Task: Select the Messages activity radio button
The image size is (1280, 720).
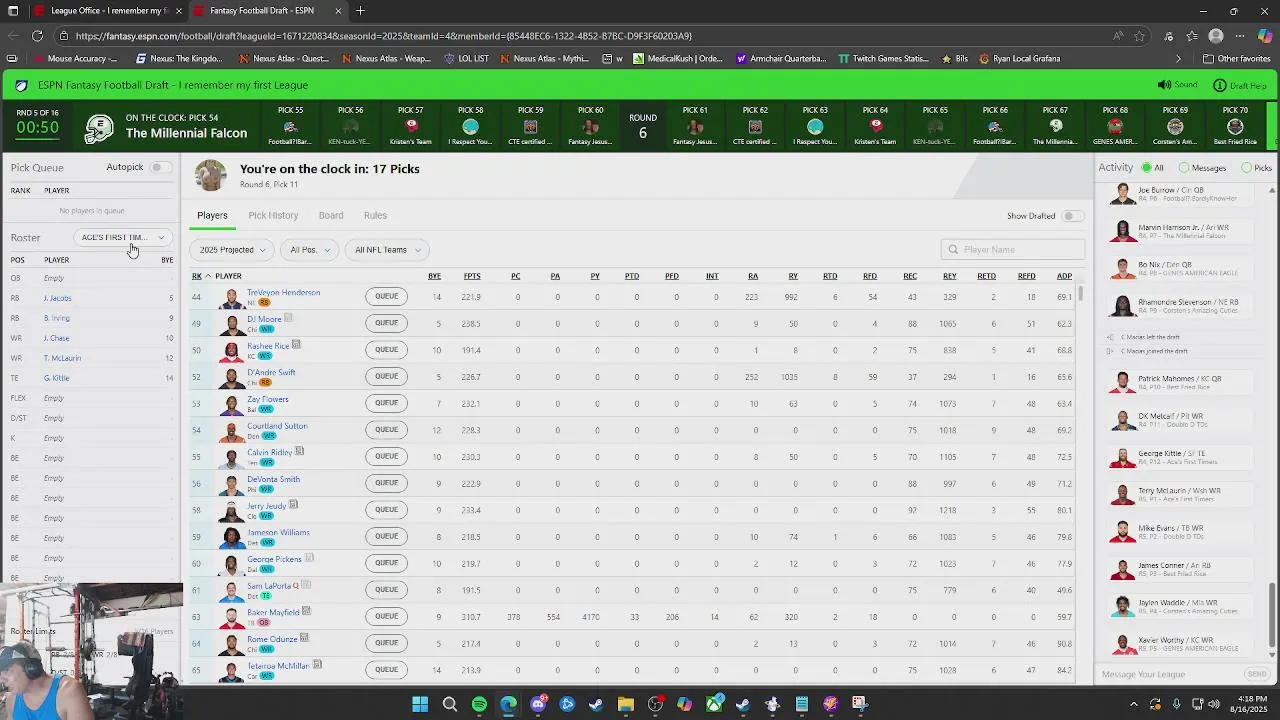Action: [1184, 168]
